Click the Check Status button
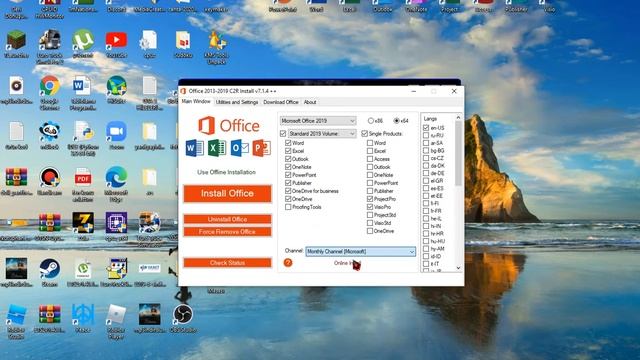Image resolution: width=640 pixels, height=360 pixels. pyautogui.click(x=227, y=263)
